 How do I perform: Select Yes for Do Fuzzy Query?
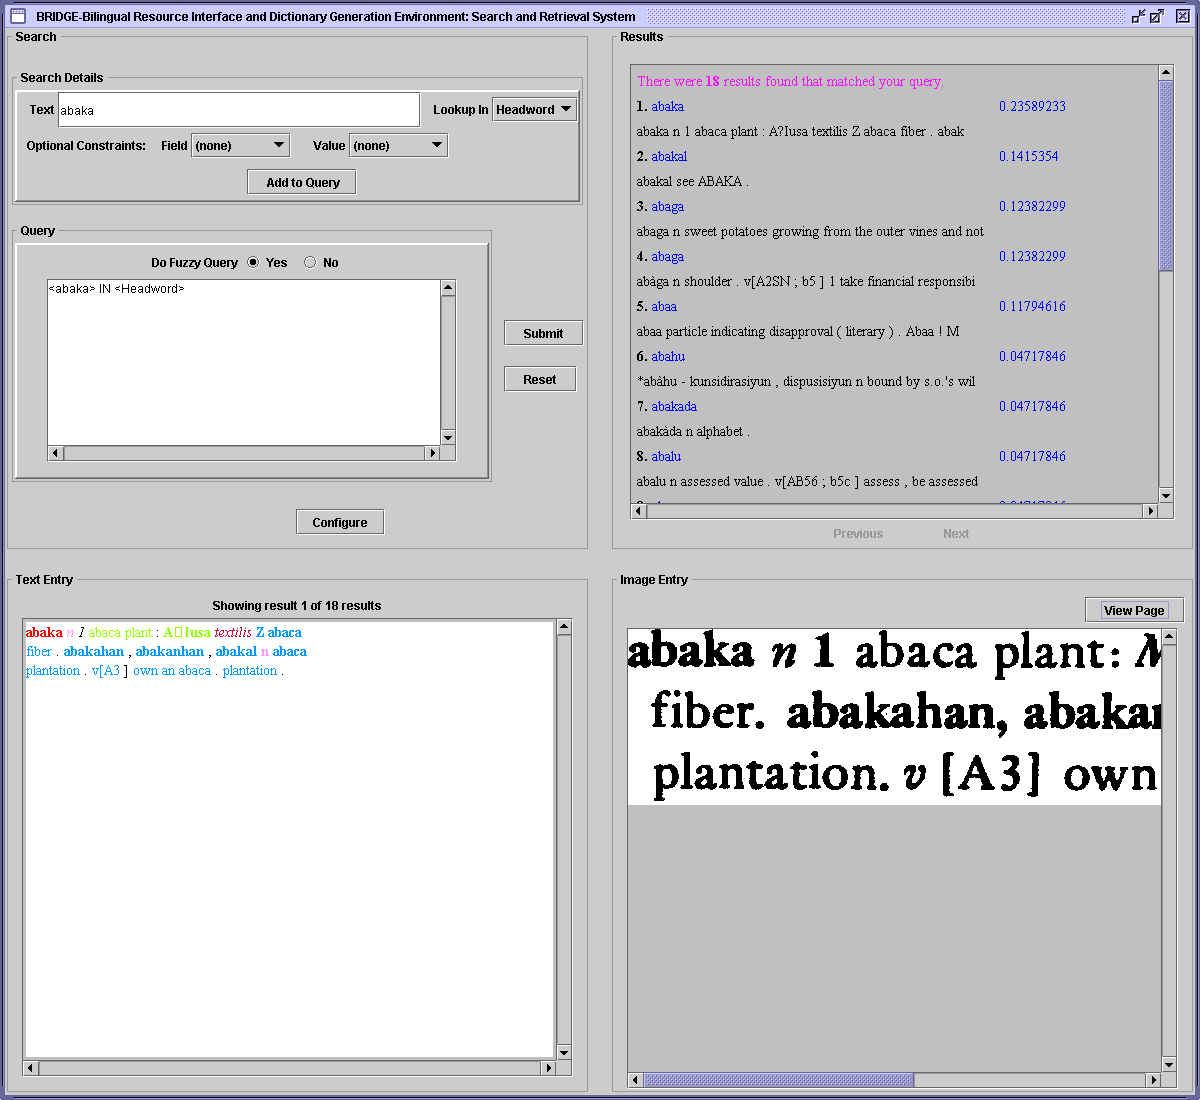coord(253,262)
